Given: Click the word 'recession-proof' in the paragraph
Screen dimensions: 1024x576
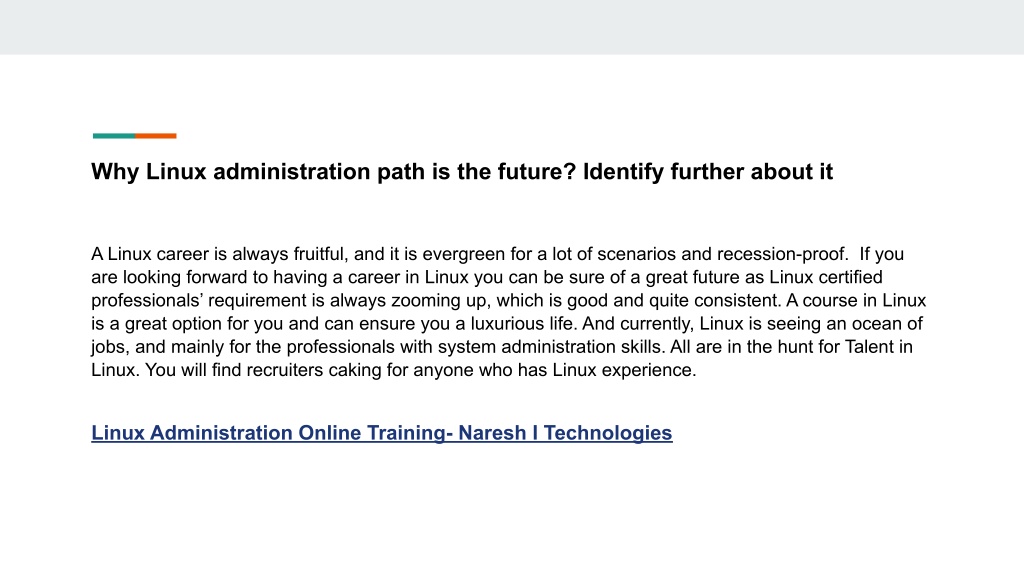Looking at the screenshot, I should [x=782, y=254].
